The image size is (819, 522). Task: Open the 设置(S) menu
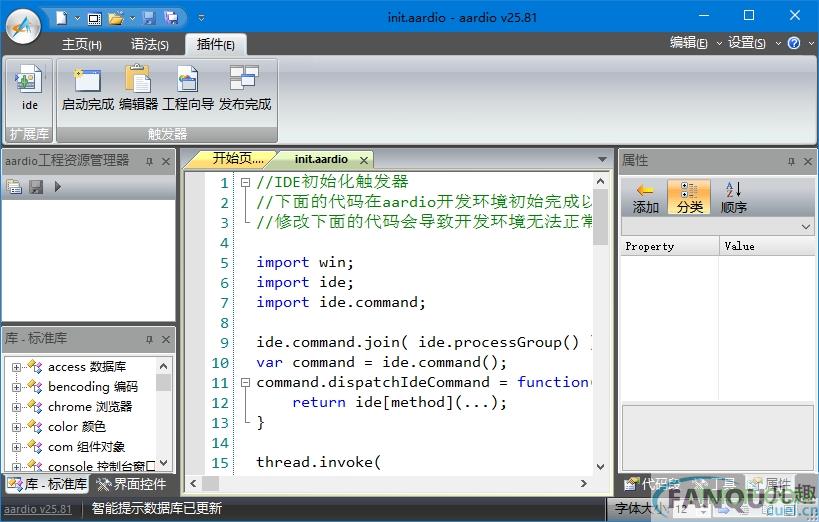pos(747,43)
